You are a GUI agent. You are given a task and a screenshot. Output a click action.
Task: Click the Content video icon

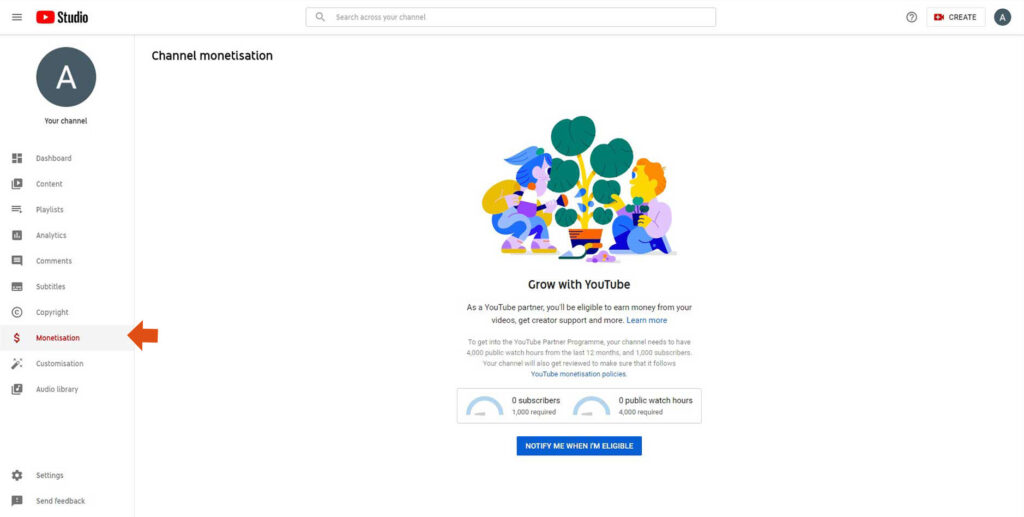(x=17, y=184)
